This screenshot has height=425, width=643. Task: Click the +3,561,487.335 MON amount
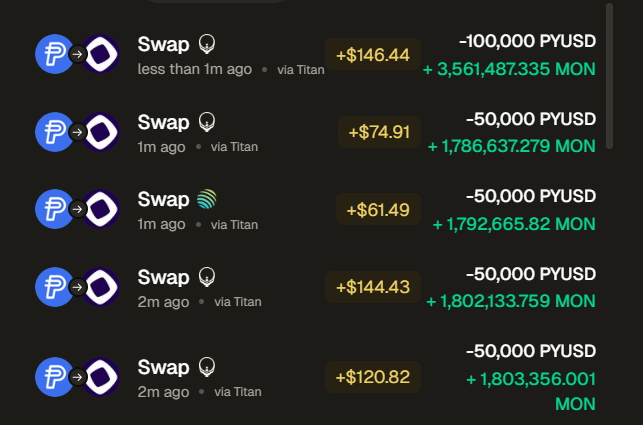509,68
